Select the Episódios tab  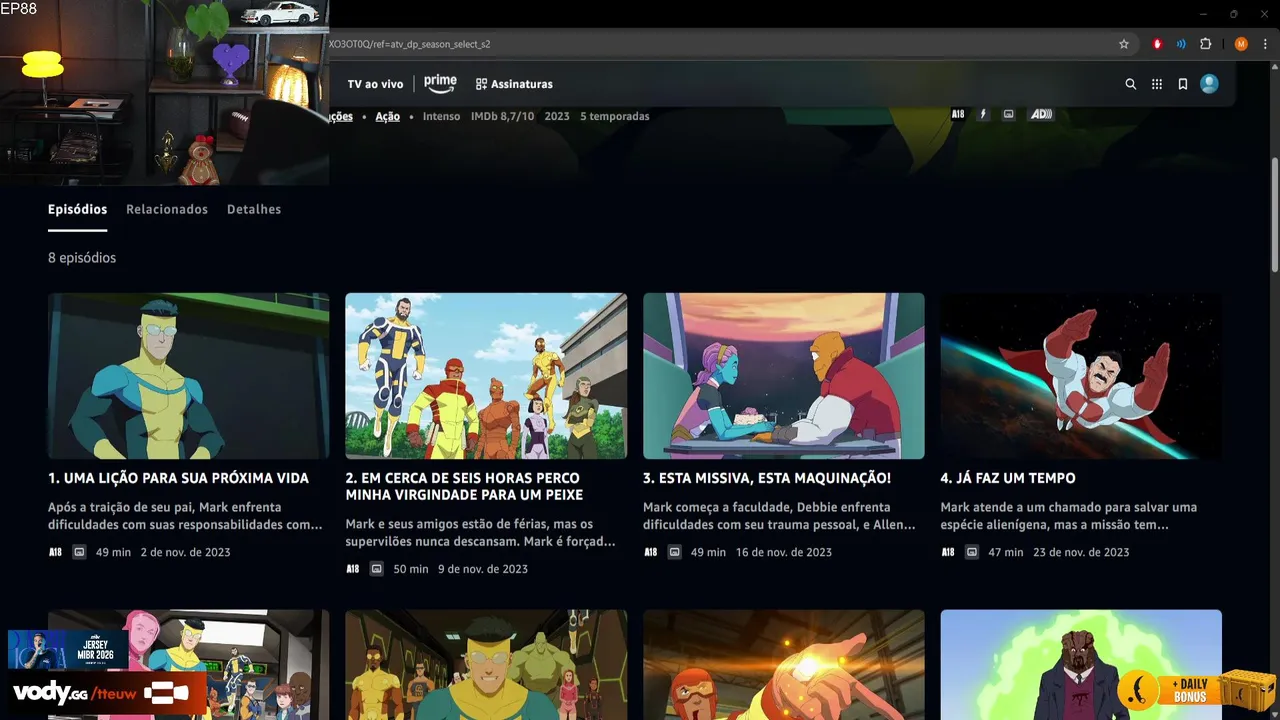pos(77,209)
